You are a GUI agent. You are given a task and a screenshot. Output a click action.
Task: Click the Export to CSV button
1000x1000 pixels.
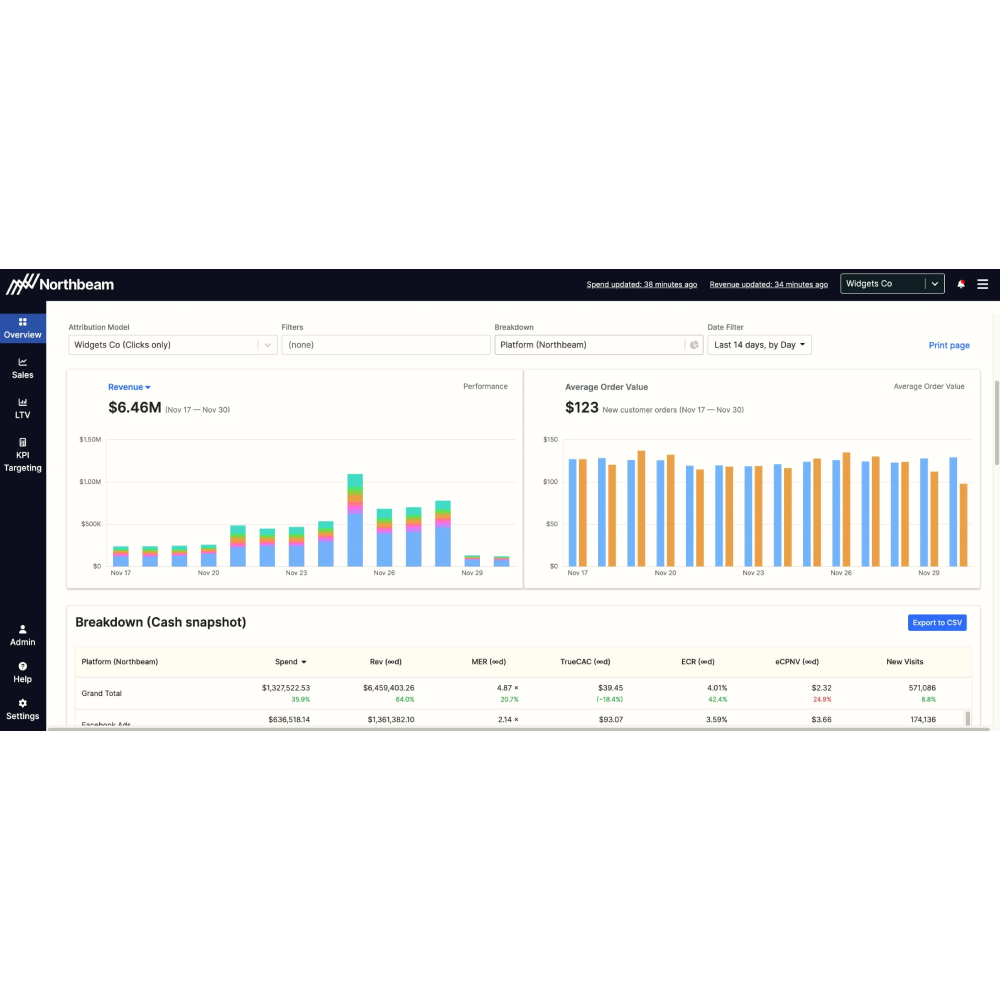[x=937, y=623]
